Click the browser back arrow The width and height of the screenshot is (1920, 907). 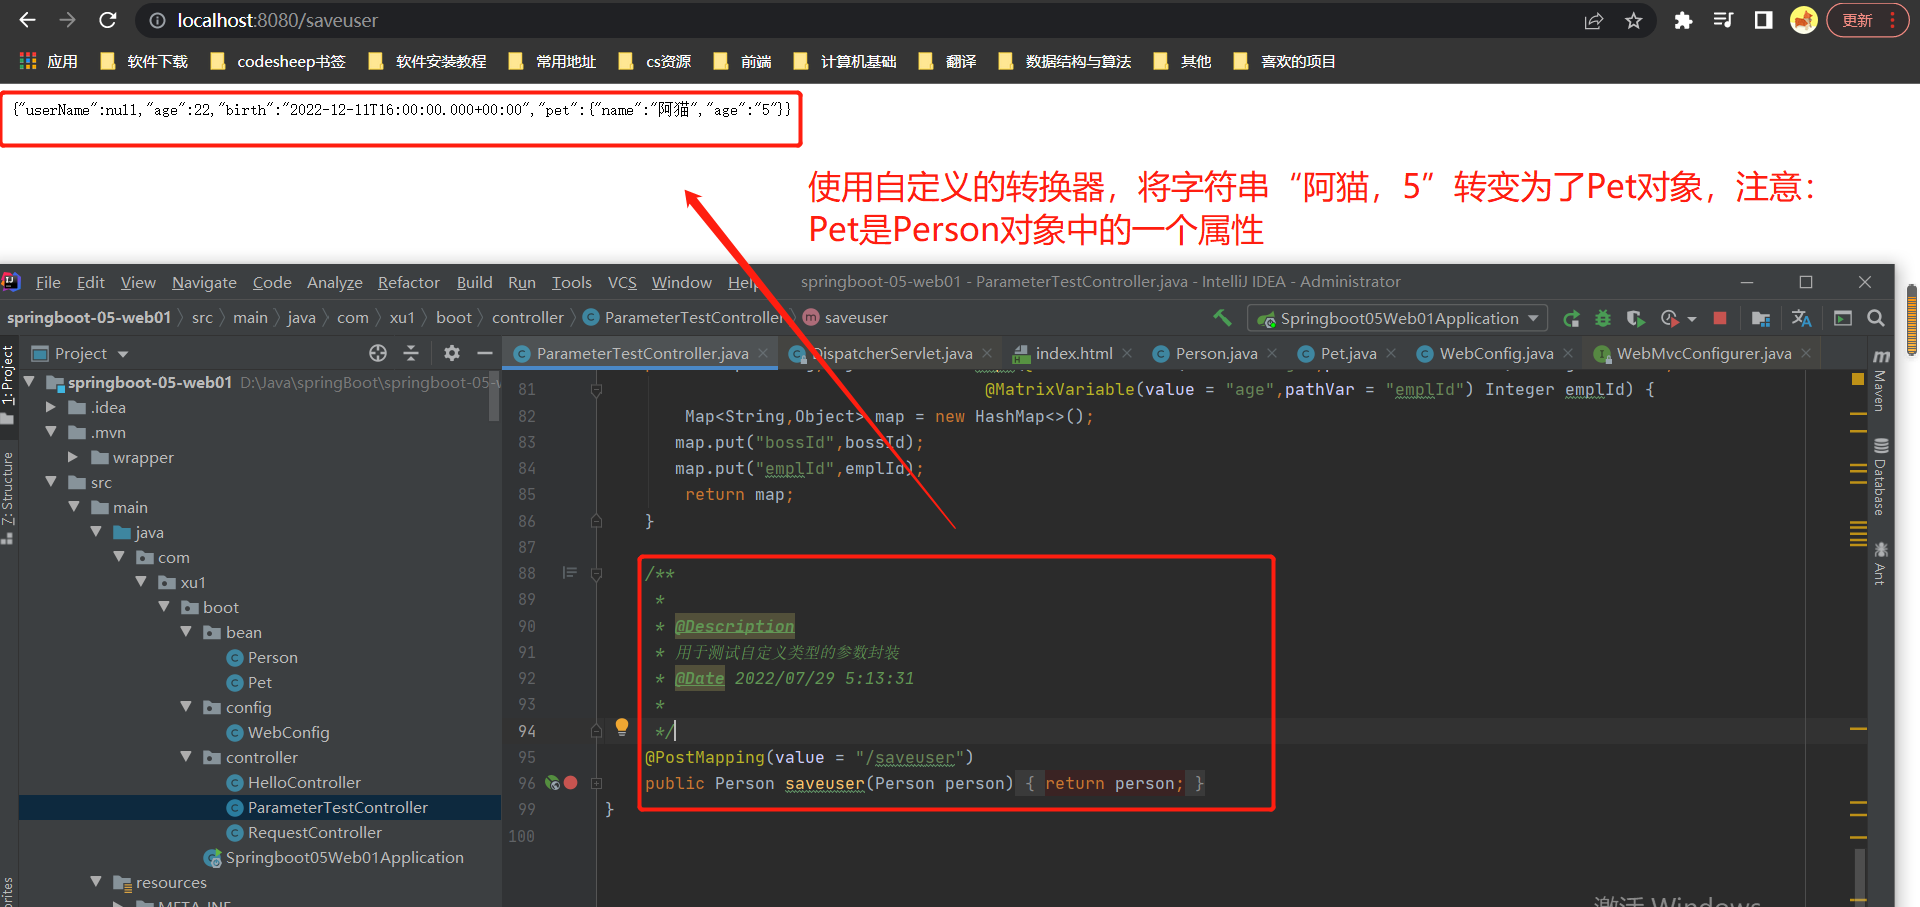(27, 20)
